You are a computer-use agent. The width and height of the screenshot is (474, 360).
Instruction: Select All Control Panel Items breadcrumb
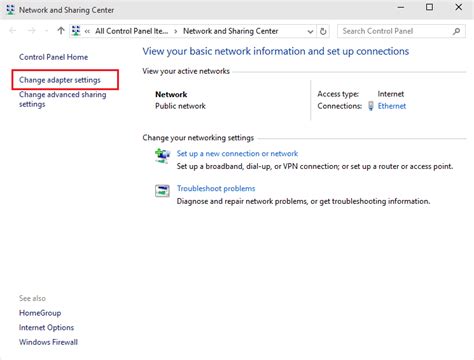tap(132, 31)
